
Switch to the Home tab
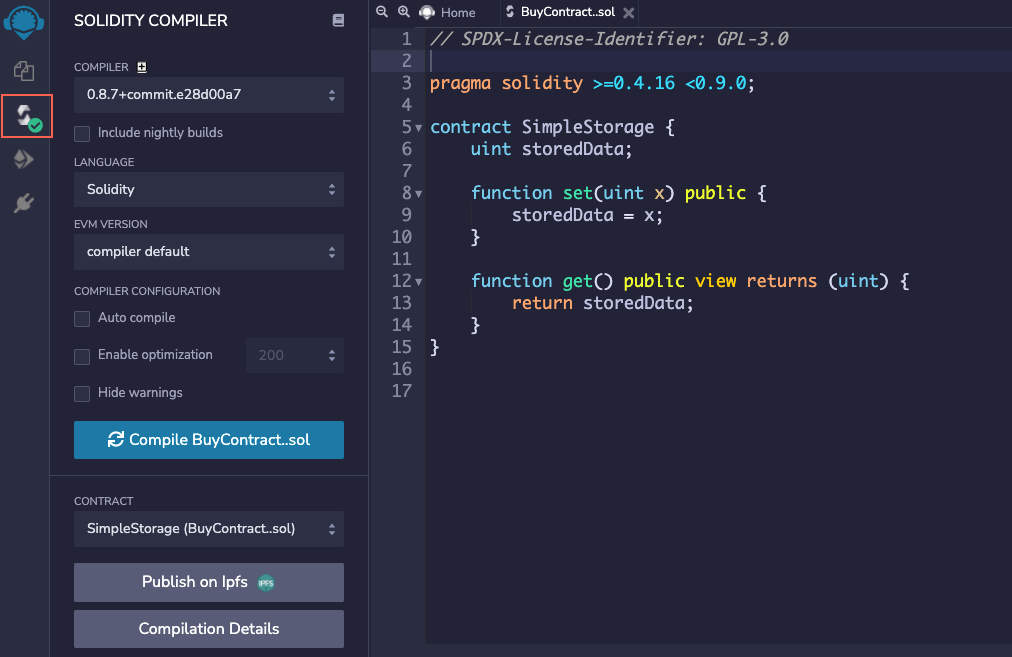[450, 13]
